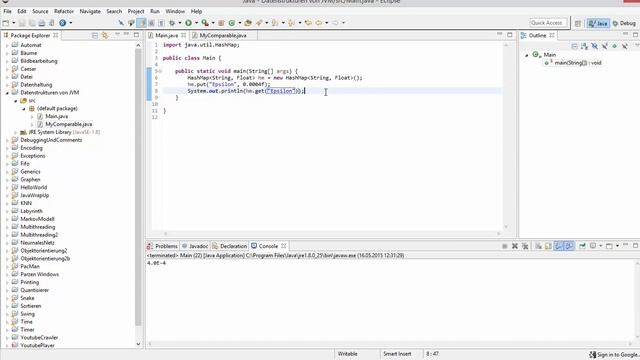Maximize the editor area
This screenshot has width=640, height=360.
pyautogui.click(x=510, y=35)
